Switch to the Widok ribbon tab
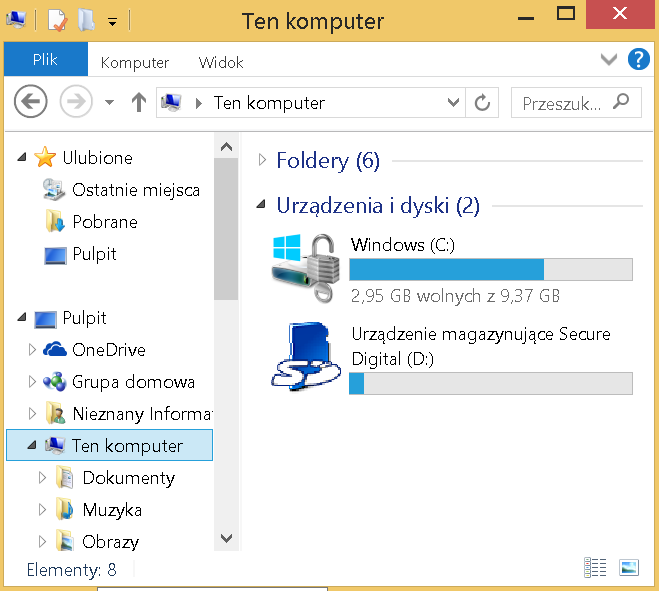 (221, 62)
